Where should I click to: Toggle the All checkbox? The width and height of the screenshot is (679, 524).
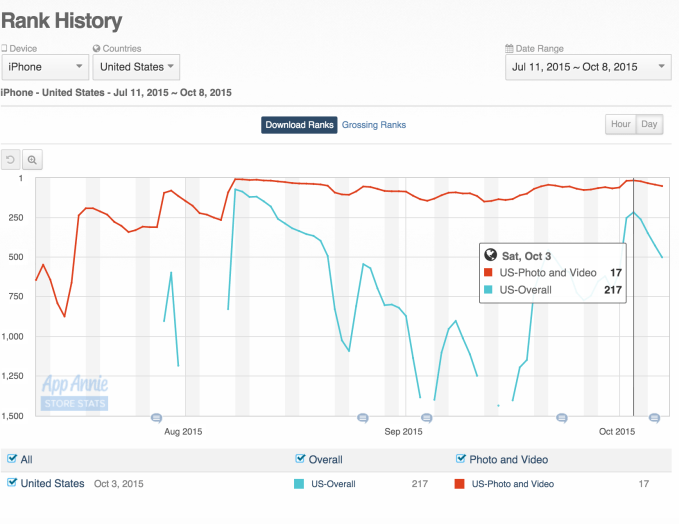click(12, 459)
